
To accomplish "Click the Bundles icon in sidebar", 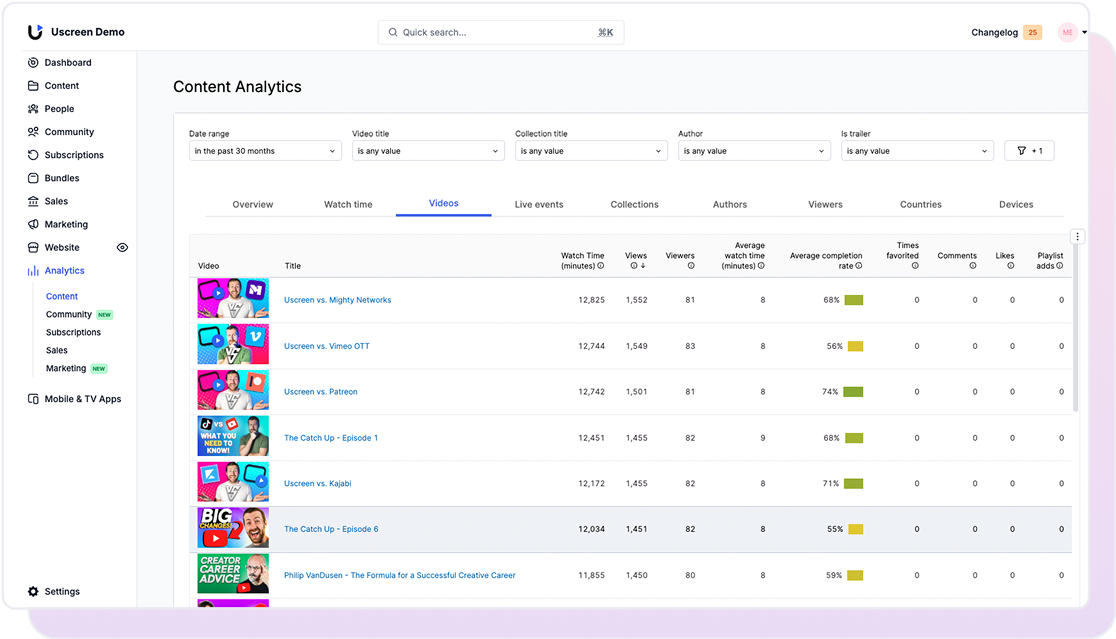I will pos(33,178).
